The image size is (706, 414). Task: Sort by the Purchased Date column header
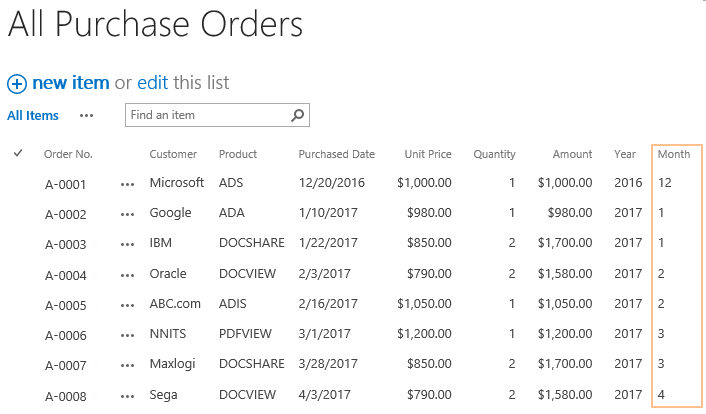click(x=336, y=154)
